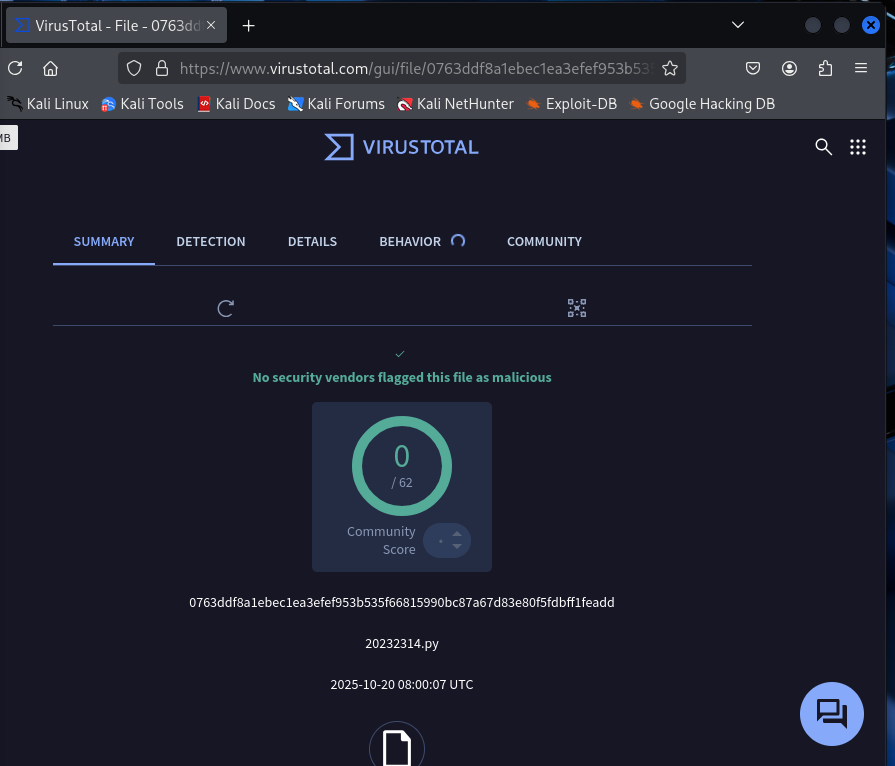The height and width of the screenshot is (766, 895).
Task: Vote down on the Community Score
Action: 457,546
